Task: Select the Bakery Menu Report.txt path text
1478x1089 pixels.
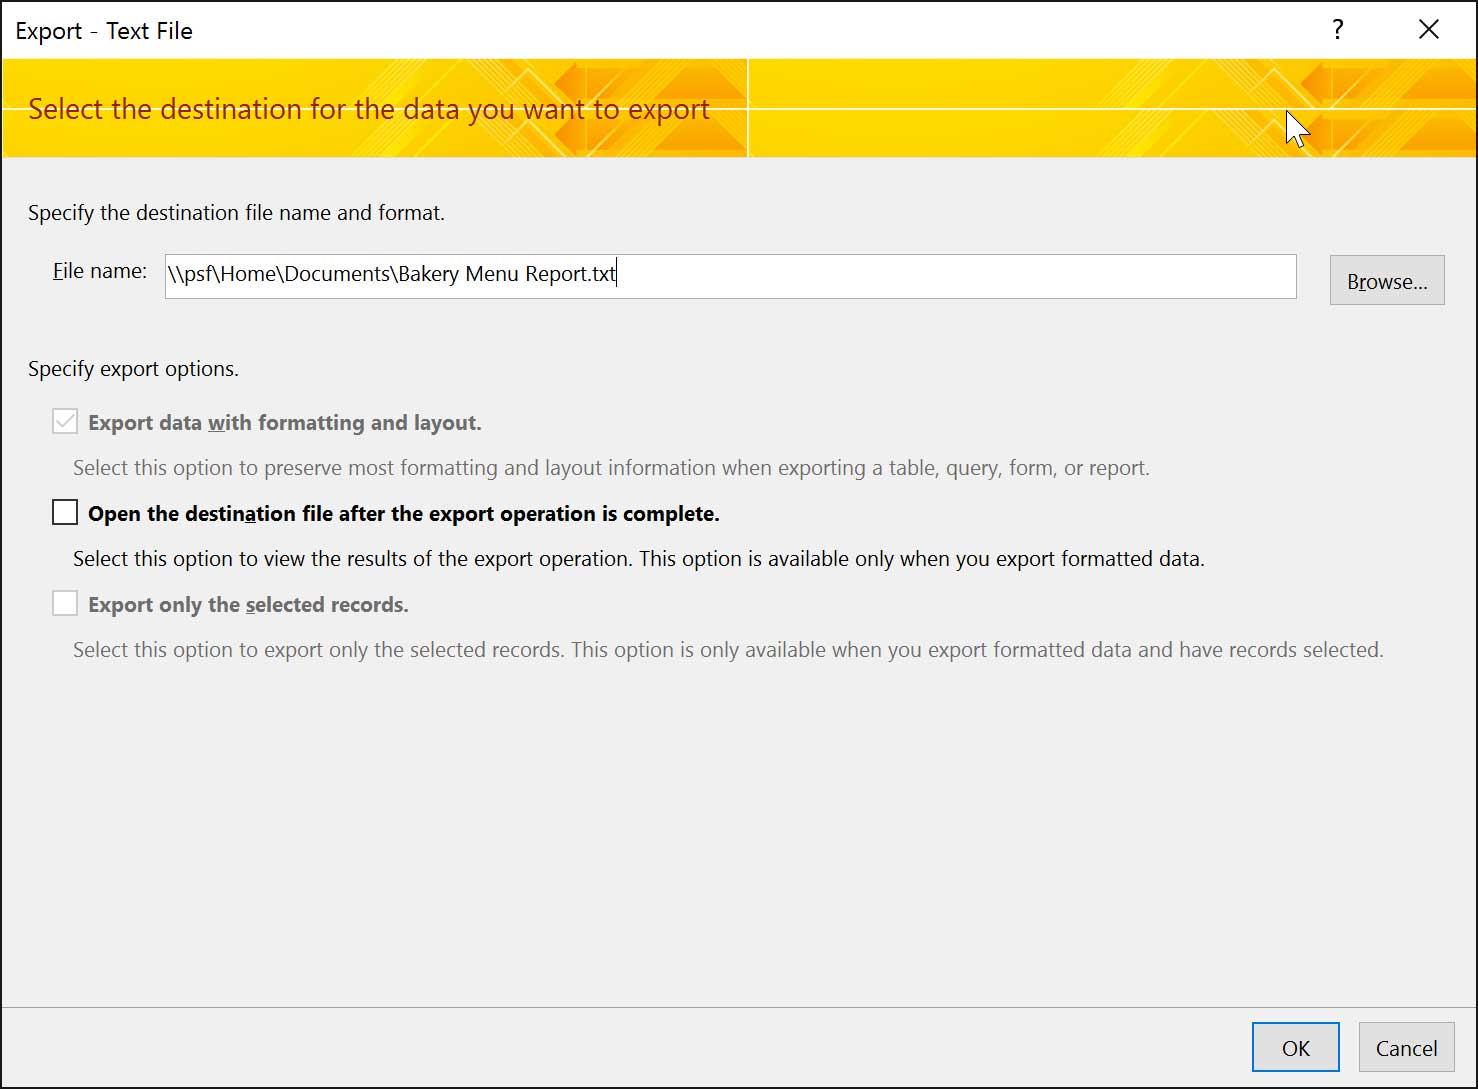Action: point(391,273)
